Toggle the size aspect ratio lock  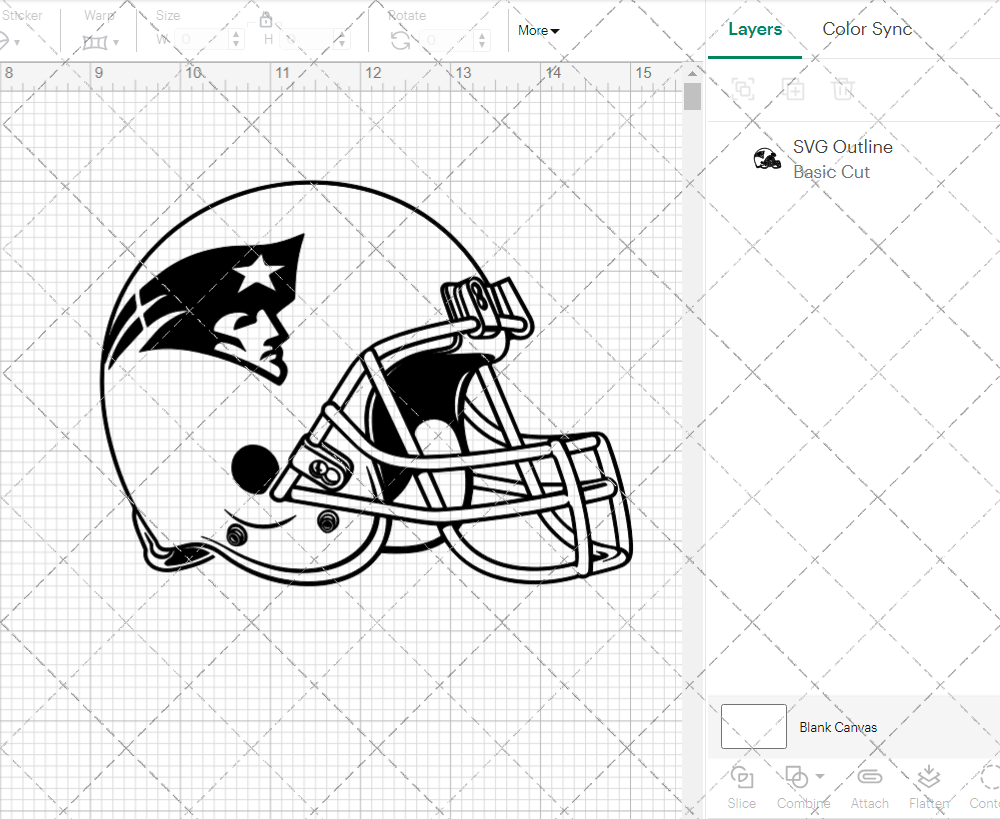tap(266, 20)
